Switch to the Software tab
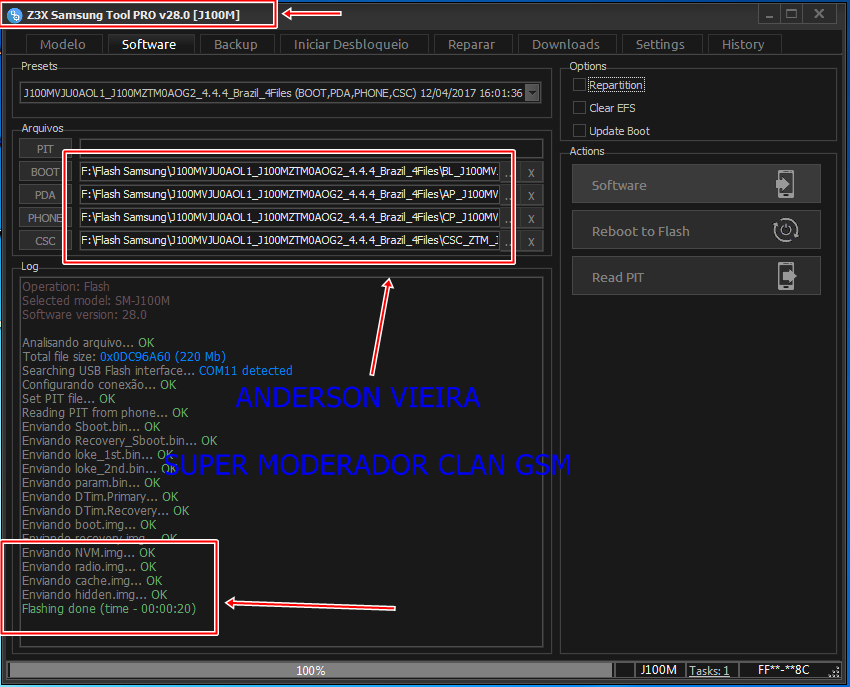 click(x=149, y=44)
